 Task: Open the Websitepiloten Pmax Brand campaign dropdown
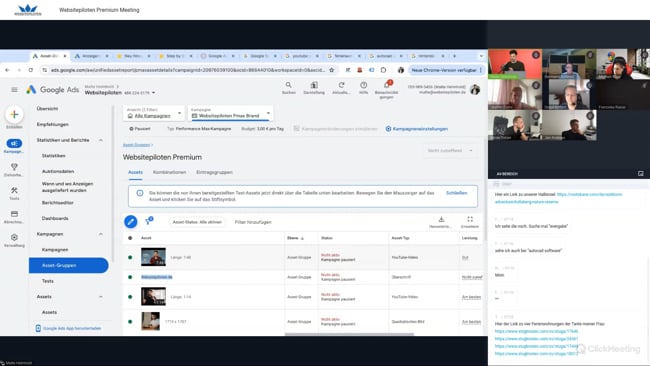pos(230,113)
